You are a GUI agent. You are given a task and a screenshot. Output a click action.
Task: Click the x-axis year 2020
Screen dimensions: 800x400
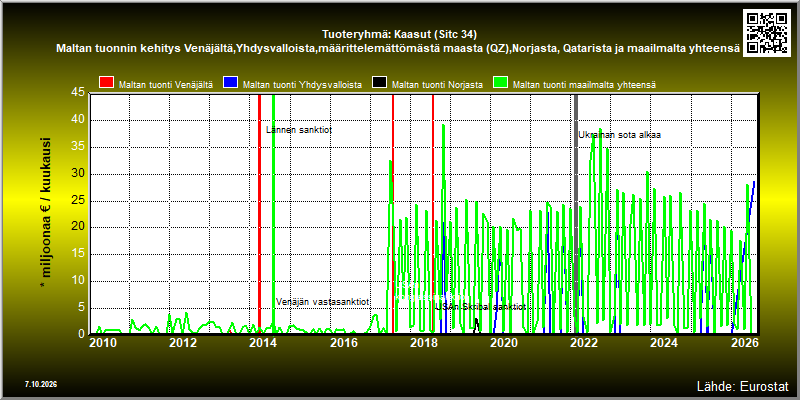(504, 343)
